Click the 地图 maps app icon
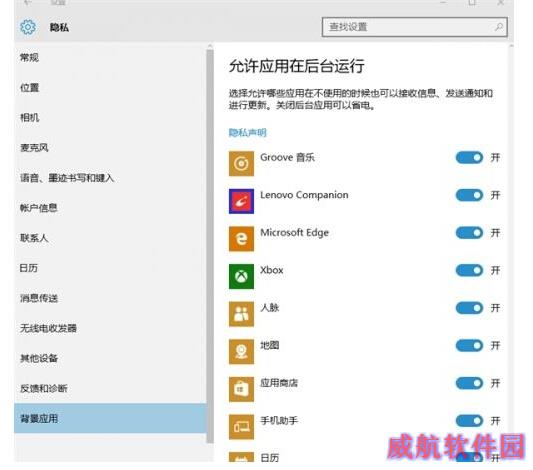Image resolution: width=533 pixels, height=470 pixels. click(241, 351)
